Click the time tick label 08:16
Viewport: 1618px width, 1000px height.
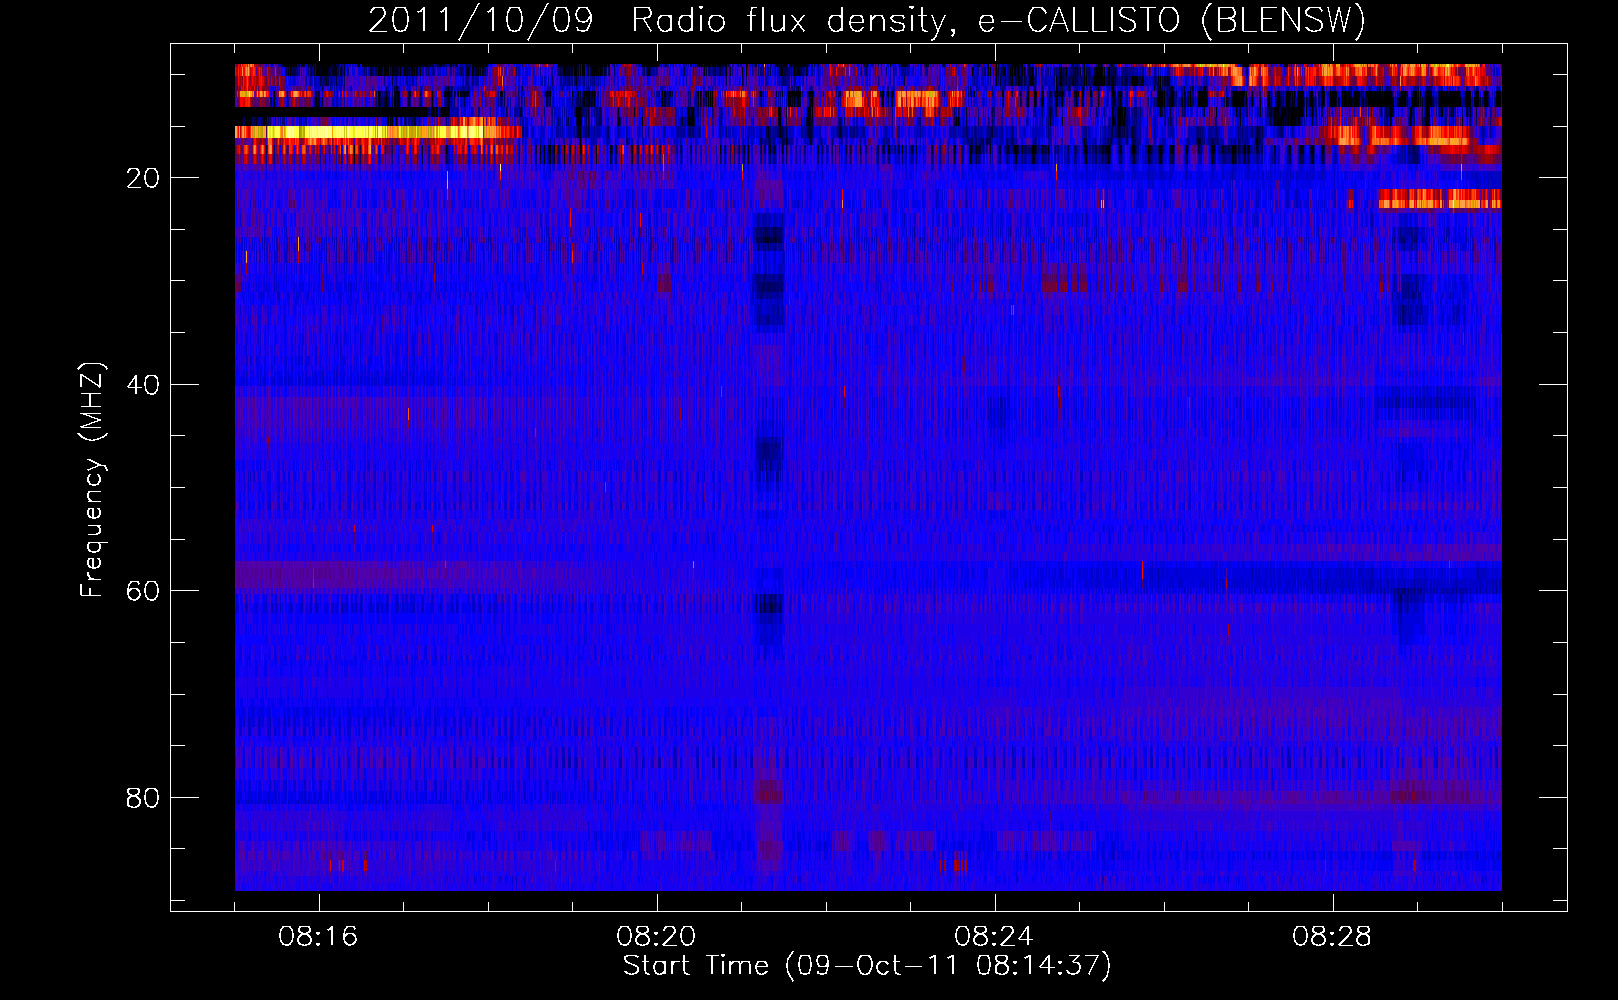[x=318, y=937]
